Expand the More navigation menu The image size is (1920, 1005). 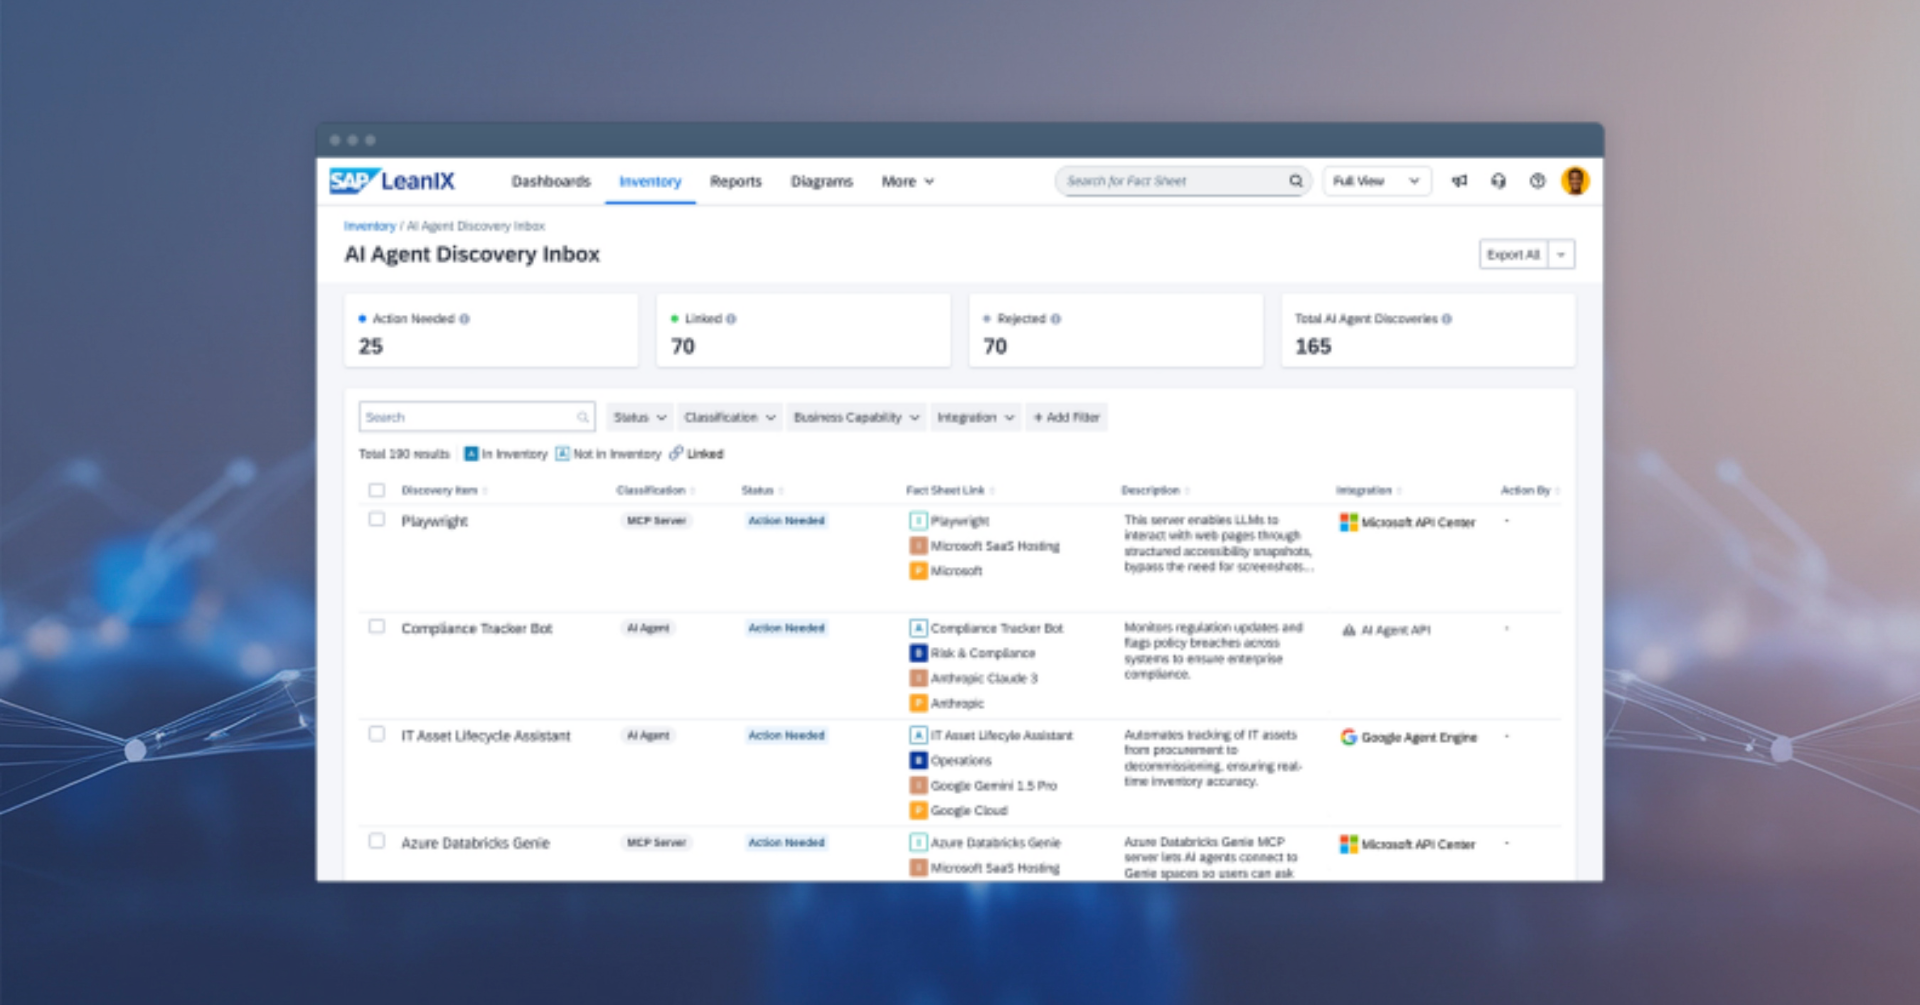coord(907,181)
